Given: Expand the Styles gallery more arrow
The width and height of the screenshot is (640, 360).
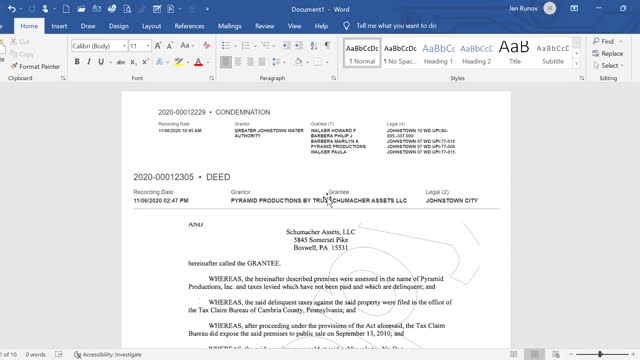Looking at the screenshot, I should click(x=576, y=64).
